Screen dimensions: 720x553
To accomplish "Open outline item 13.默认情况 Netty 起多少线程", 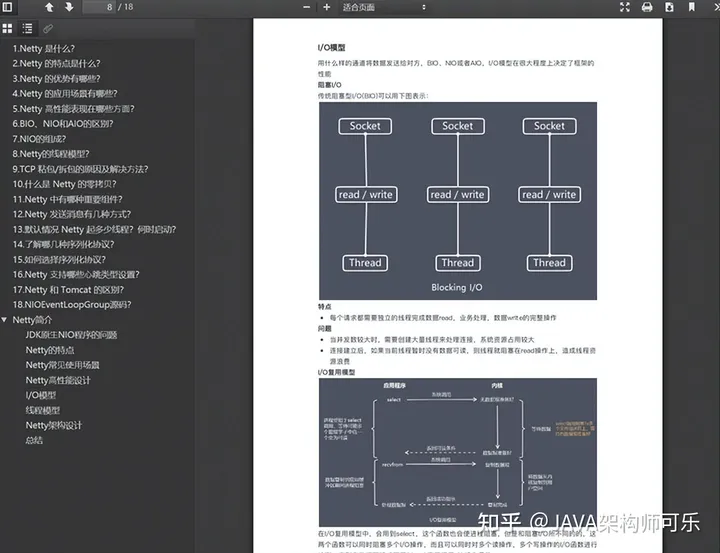I will click(94, 229).
